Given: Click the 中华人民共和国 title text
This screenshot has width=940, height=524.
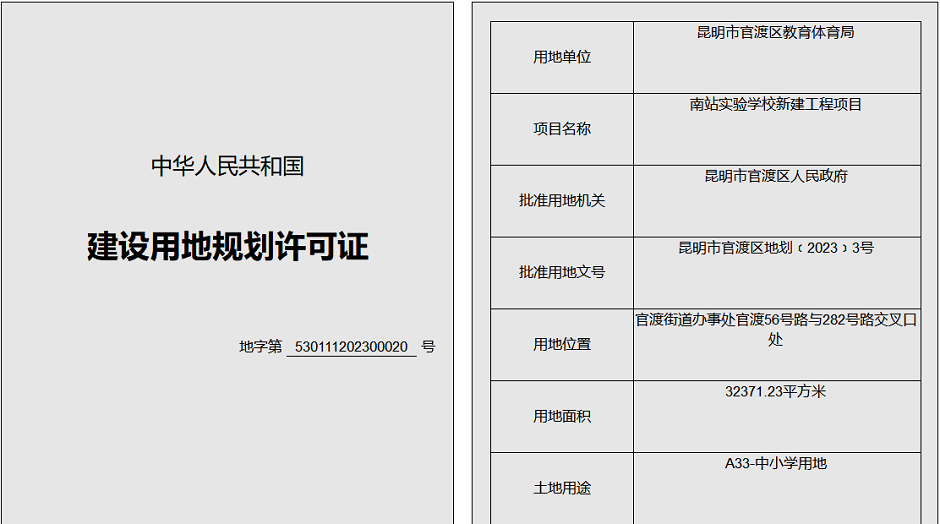Looking at the screenshot, I should point(227,166).
